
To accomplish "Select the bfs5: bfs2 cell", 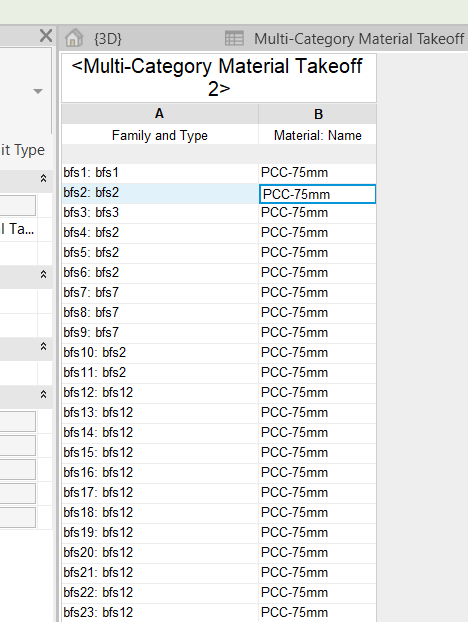I will point(160,253).
